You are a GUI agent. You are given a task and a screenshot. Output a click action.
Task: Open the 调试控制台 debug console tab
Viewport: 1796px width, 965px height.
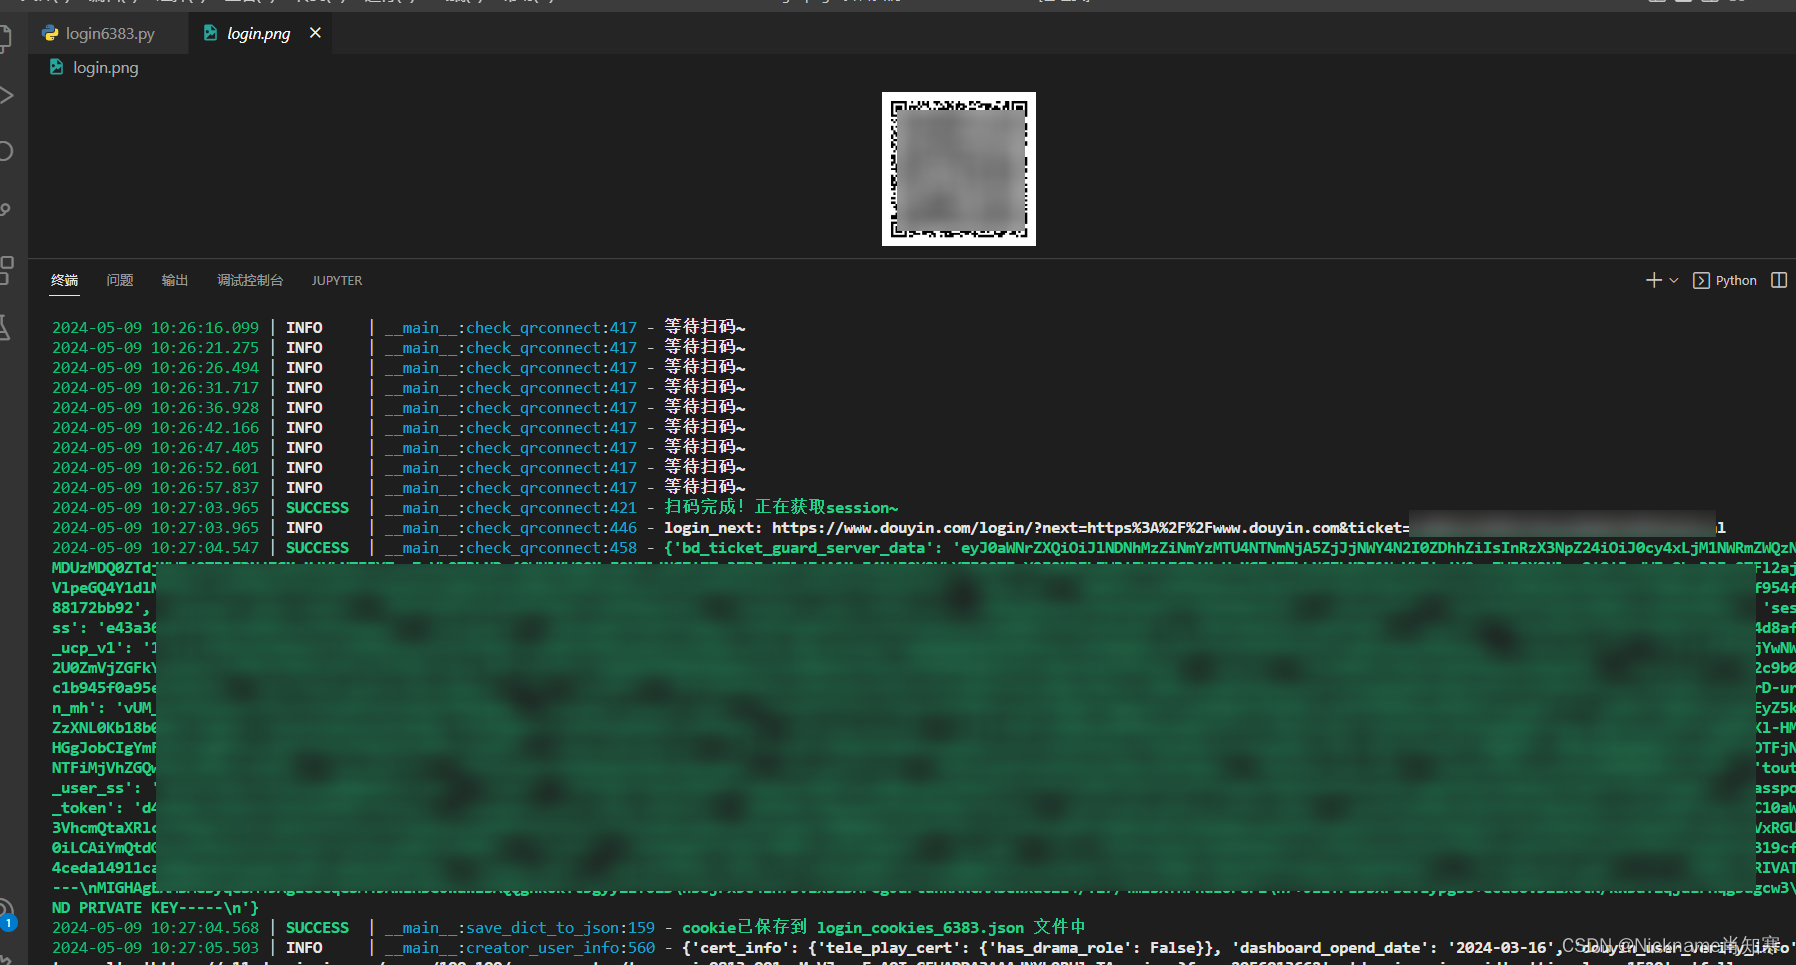[x=250, y=280]
